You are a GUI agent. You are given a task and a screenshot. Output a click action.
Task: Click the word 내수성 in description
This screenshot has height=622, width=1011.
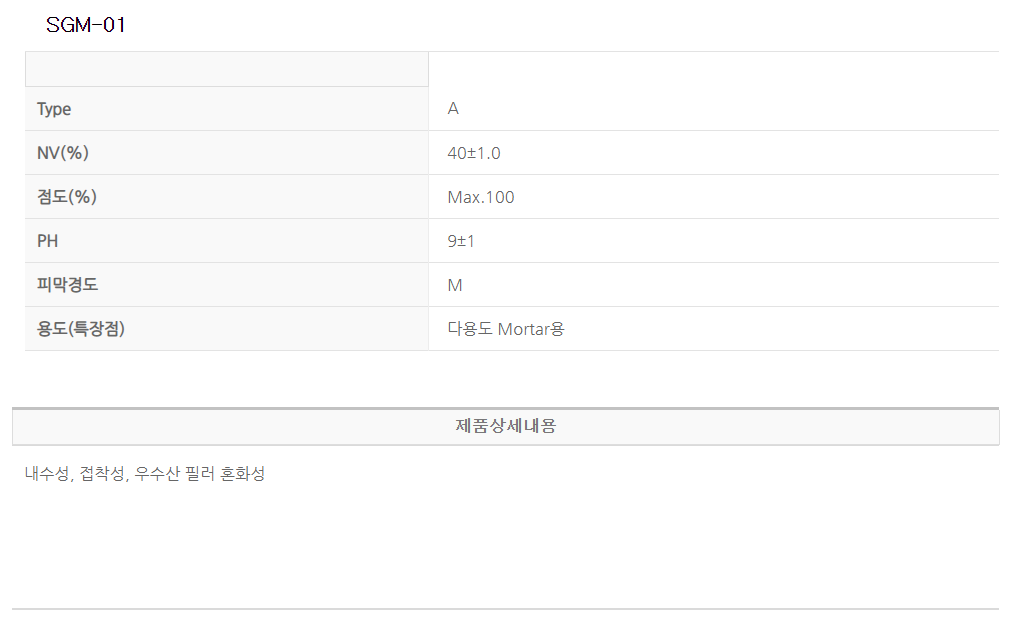coord(47,474)
